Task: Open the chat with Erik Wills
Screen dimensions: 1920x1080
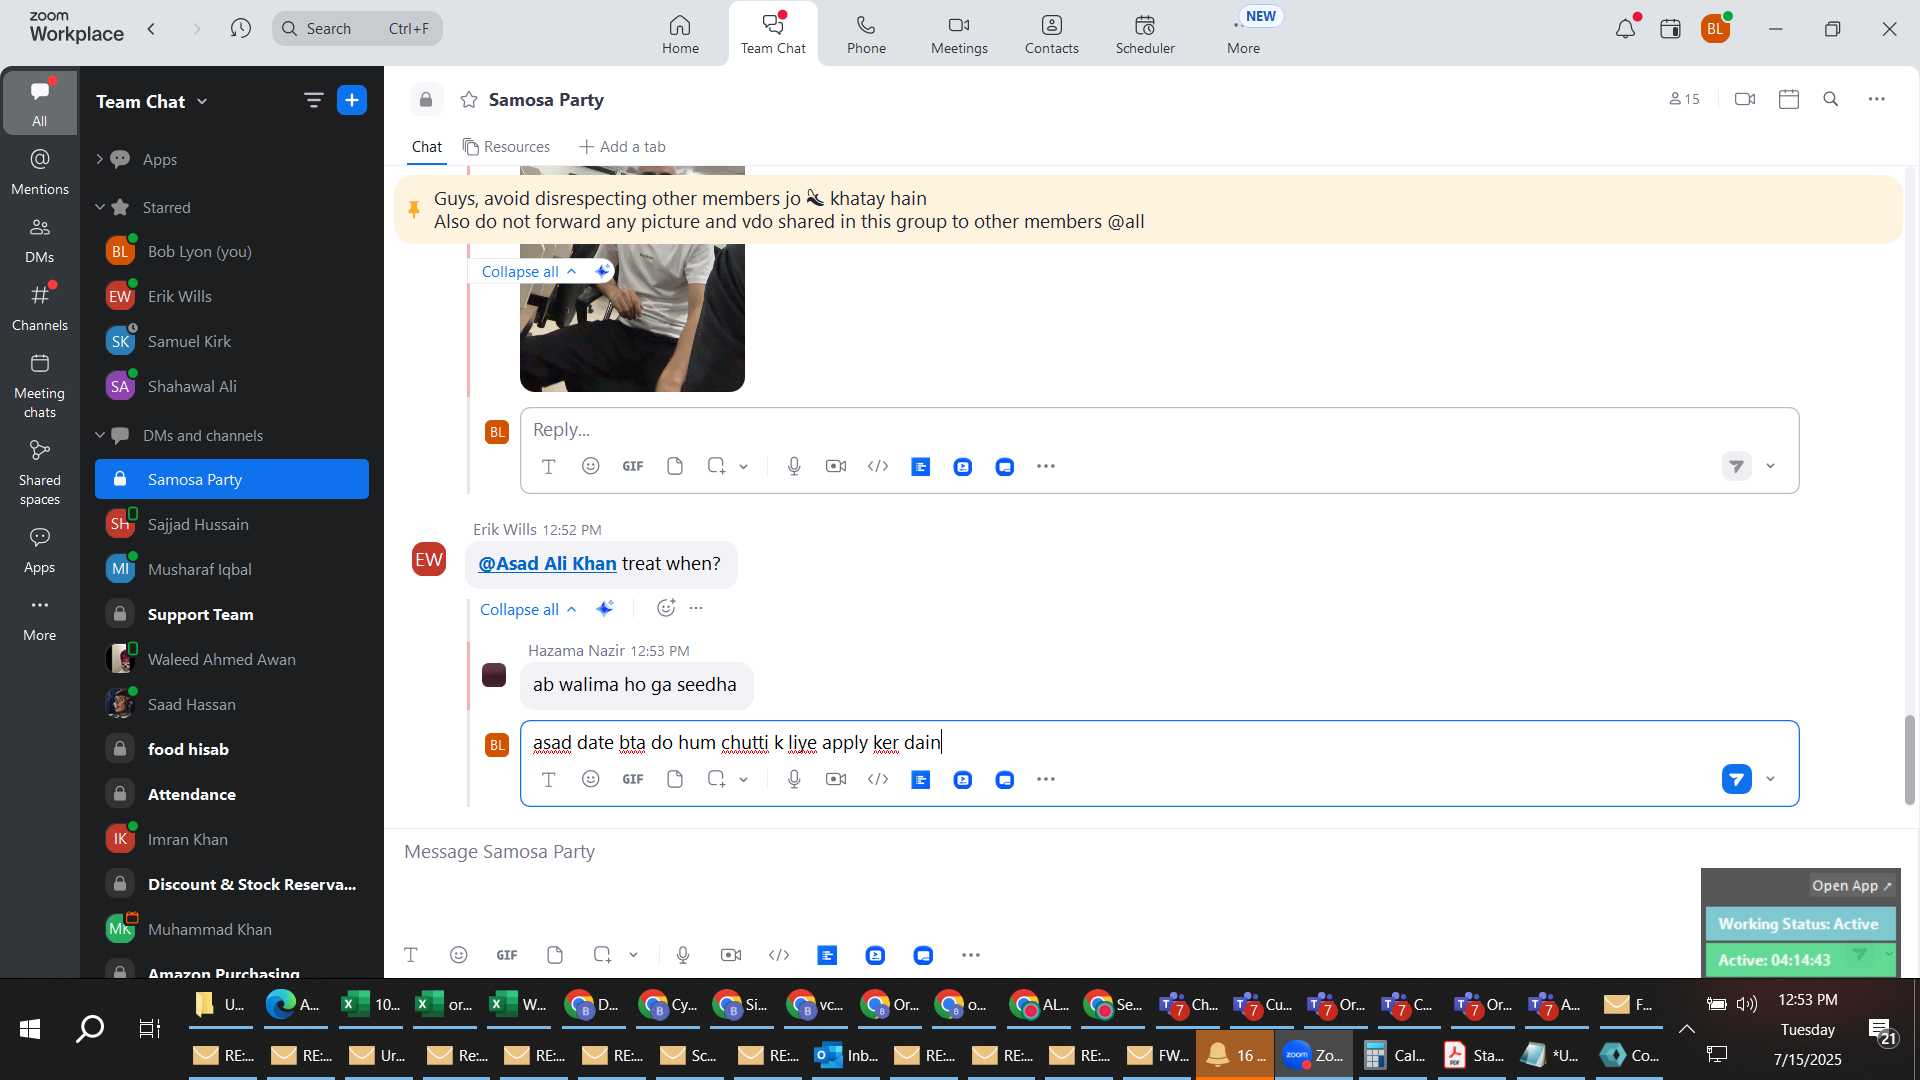Action: pyautogui.click(x=232, y=296)
